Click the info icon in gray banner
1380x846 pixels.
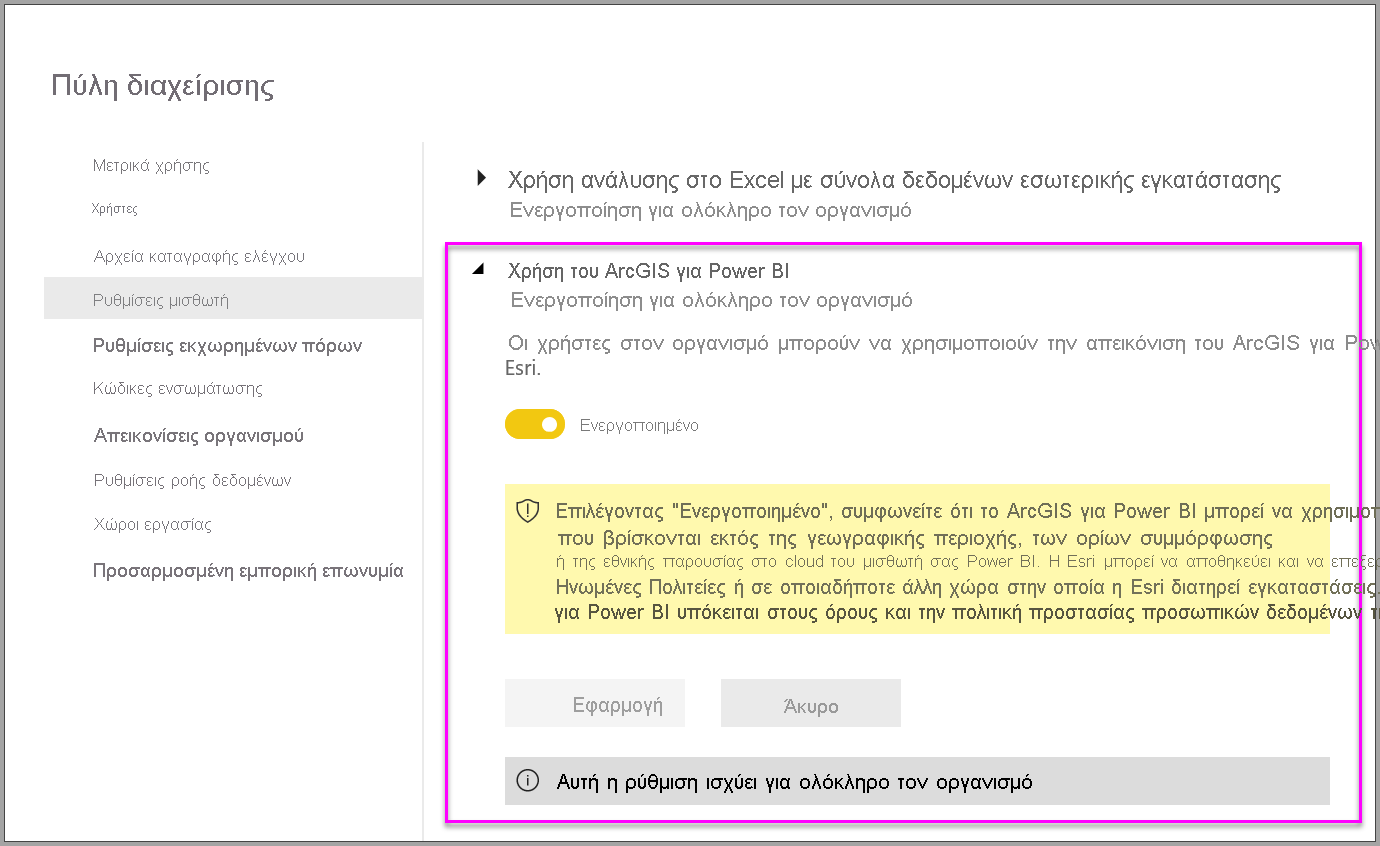click(x=527, y=781)
